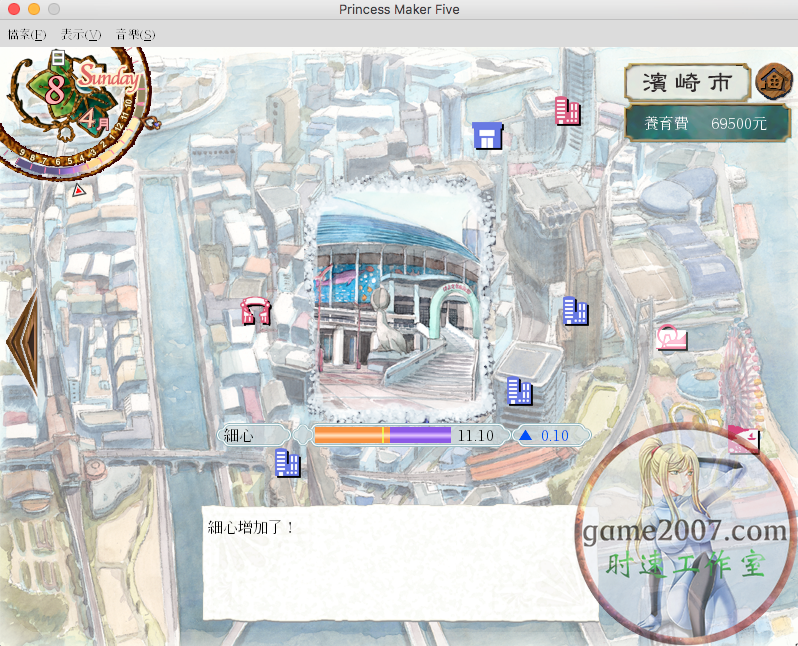Click the 濱崎市 city name plate
The image size is (798, 646).
tap(688, 82)
